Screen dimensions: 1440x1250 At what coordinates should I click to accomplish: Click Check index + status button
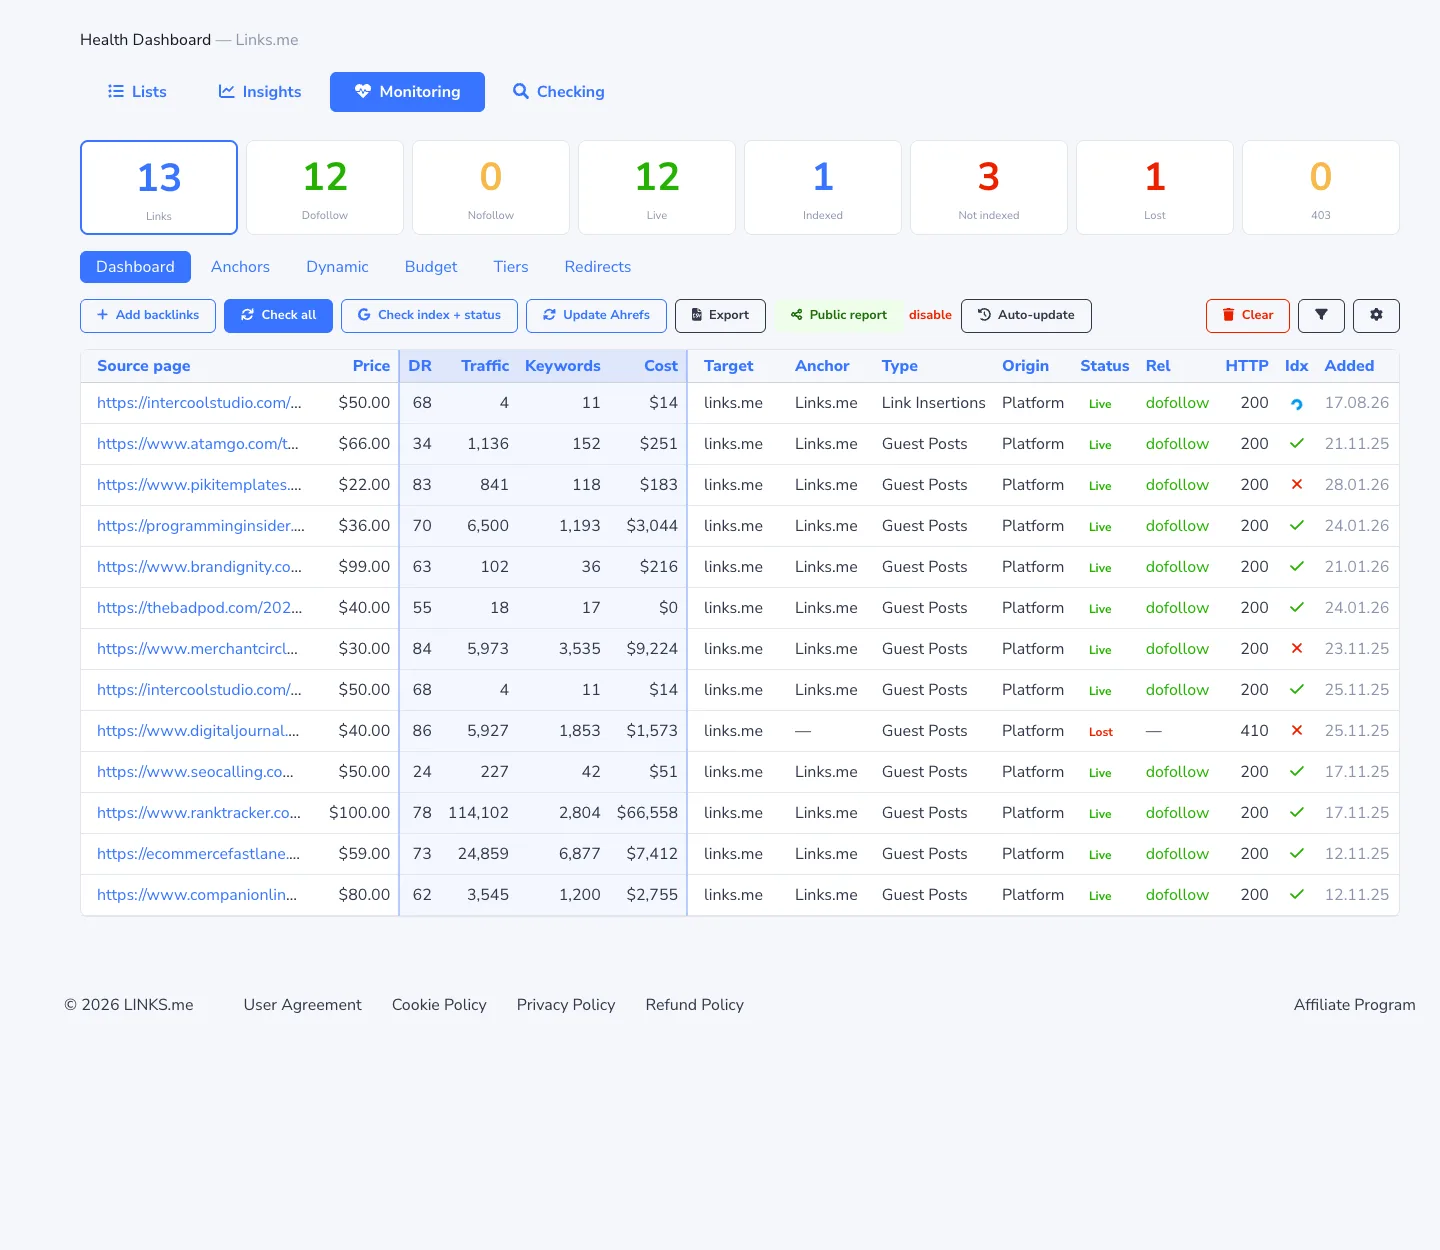tap(429, 315)
